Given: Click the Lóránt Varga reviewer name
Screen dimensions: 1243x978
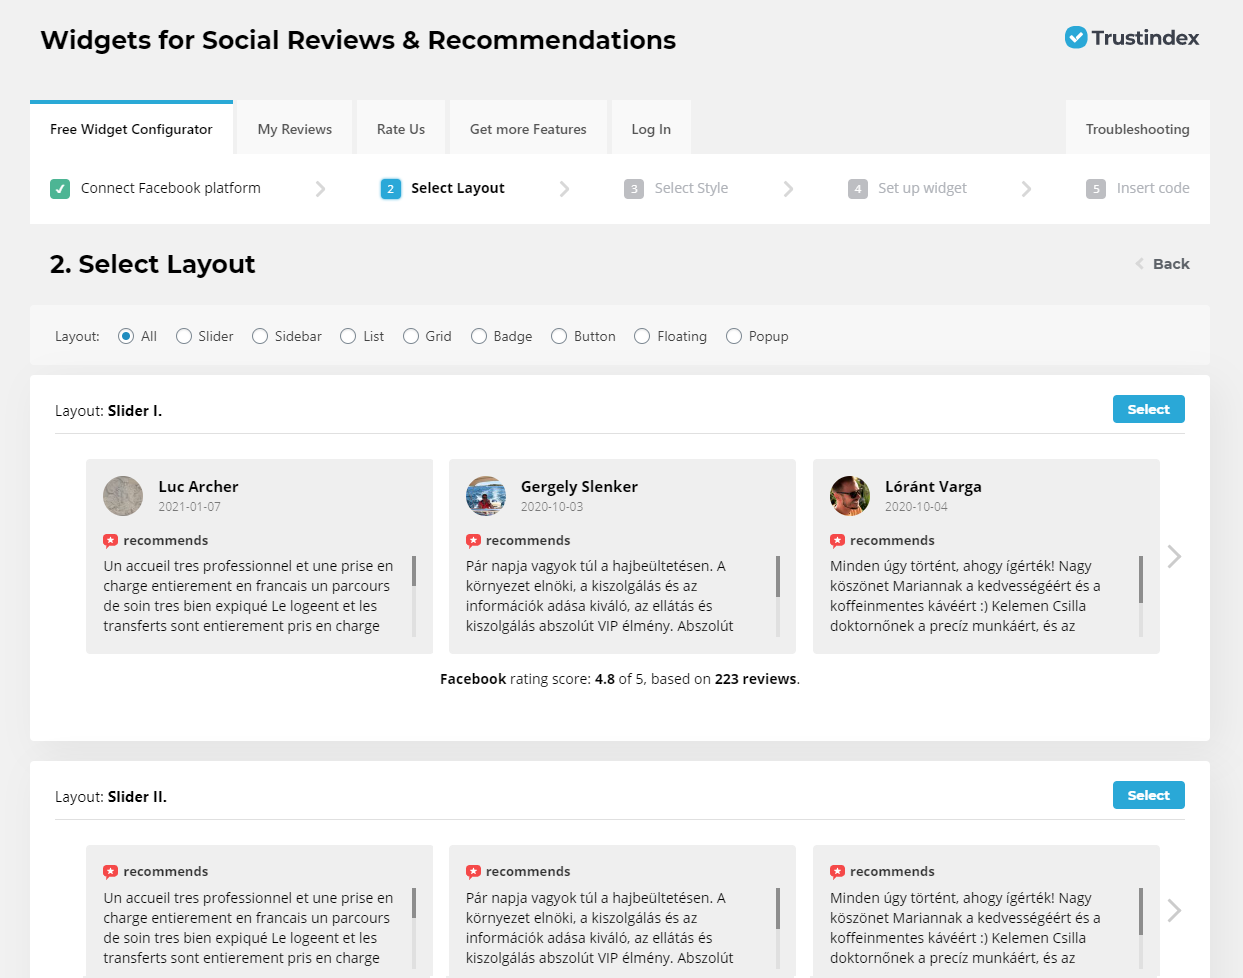Looking at the screenshot, I should 933,487.
